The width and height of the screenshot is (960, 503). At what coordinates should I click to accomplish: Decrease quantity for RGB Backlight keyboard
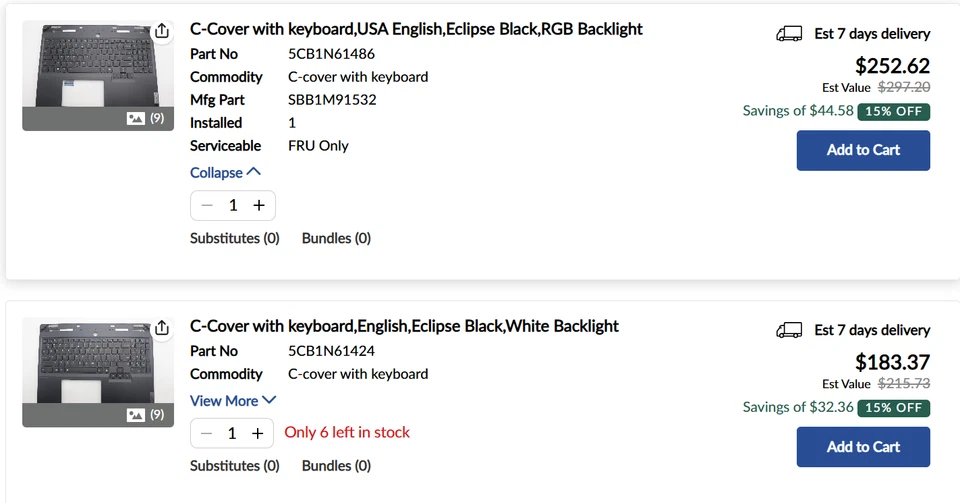point(207,205)
